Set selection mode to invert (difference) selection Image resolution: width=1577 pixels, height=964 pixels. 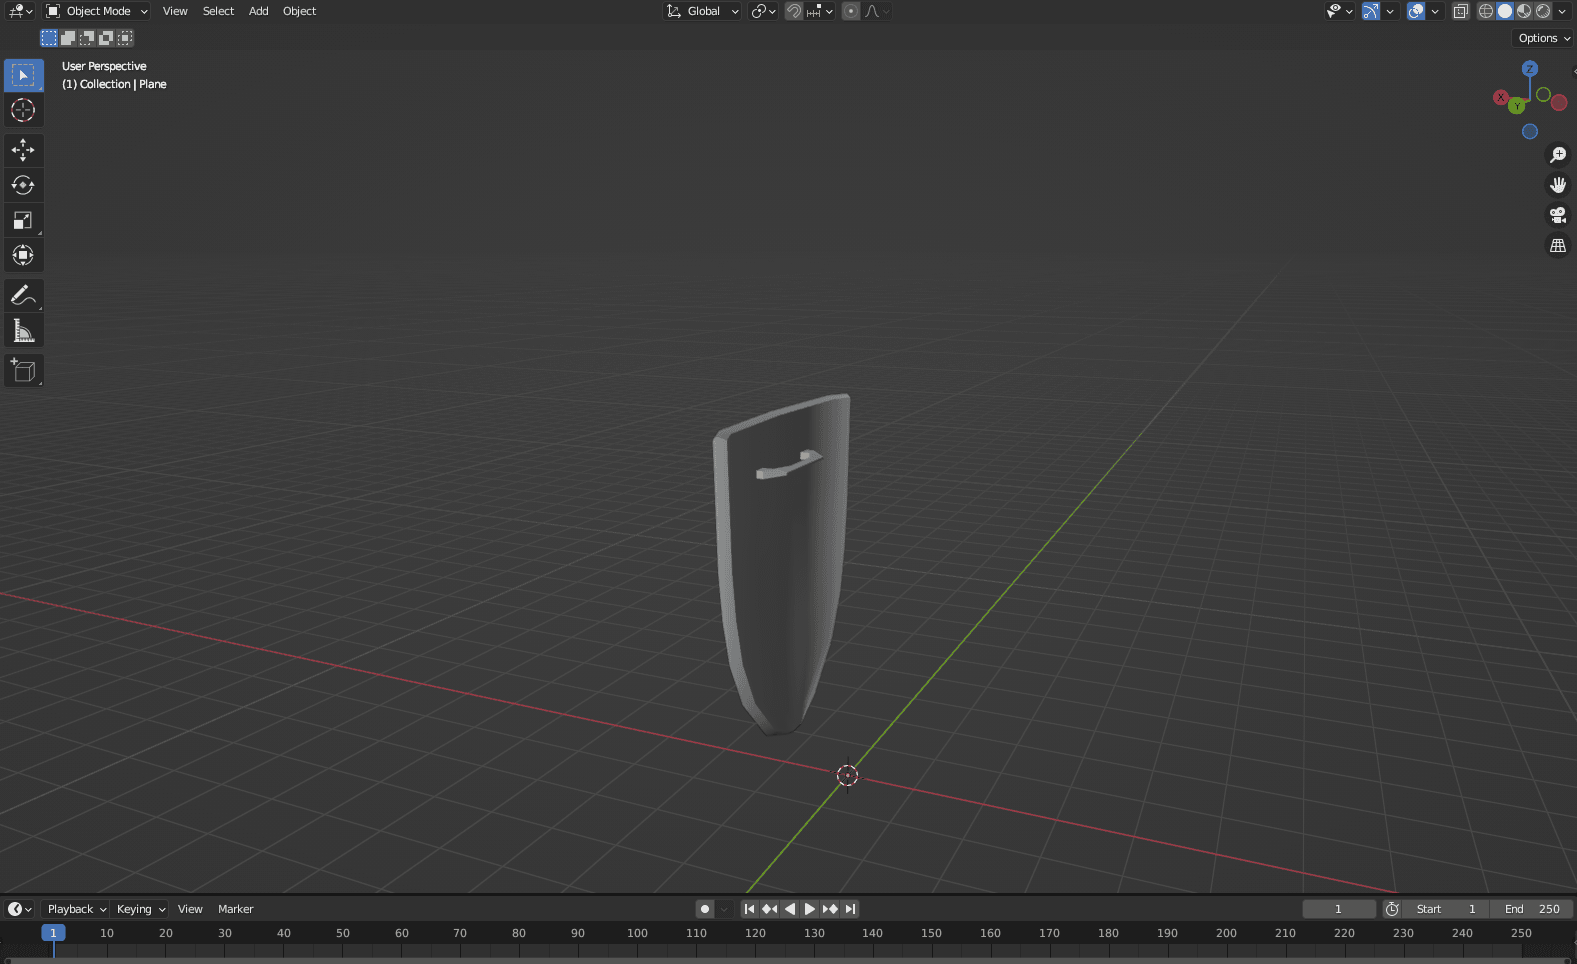pyautogui.click(x=106, y=38)
